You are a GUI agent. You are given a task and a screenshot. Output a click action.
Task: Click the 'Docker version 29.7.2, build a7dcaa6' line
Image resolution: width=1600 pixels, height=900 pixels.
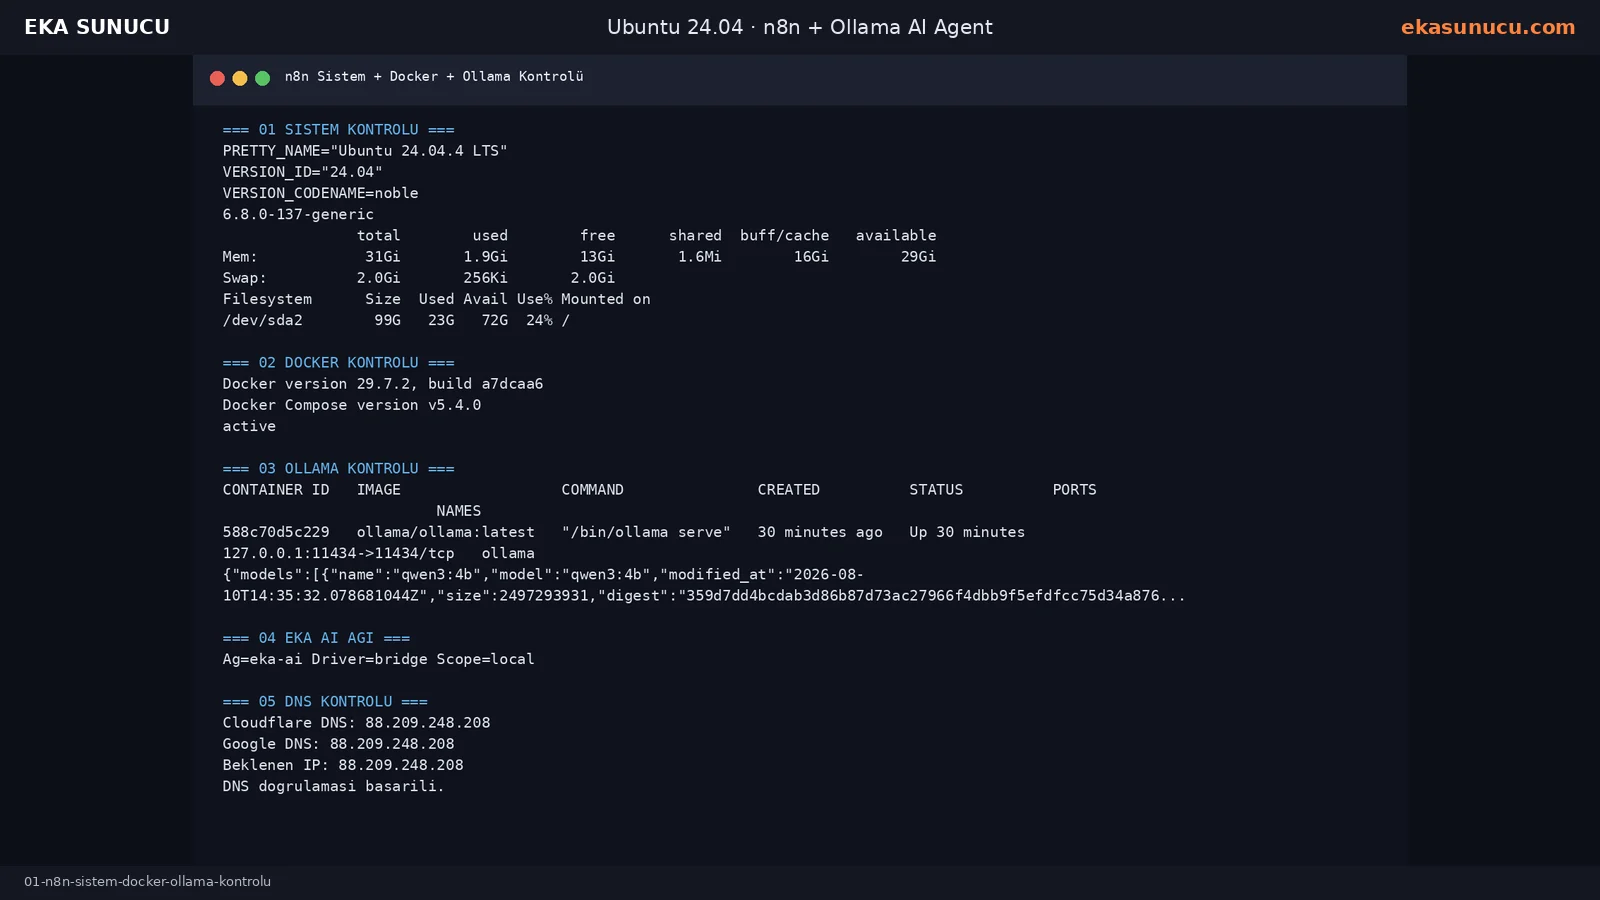coord(383,384)
